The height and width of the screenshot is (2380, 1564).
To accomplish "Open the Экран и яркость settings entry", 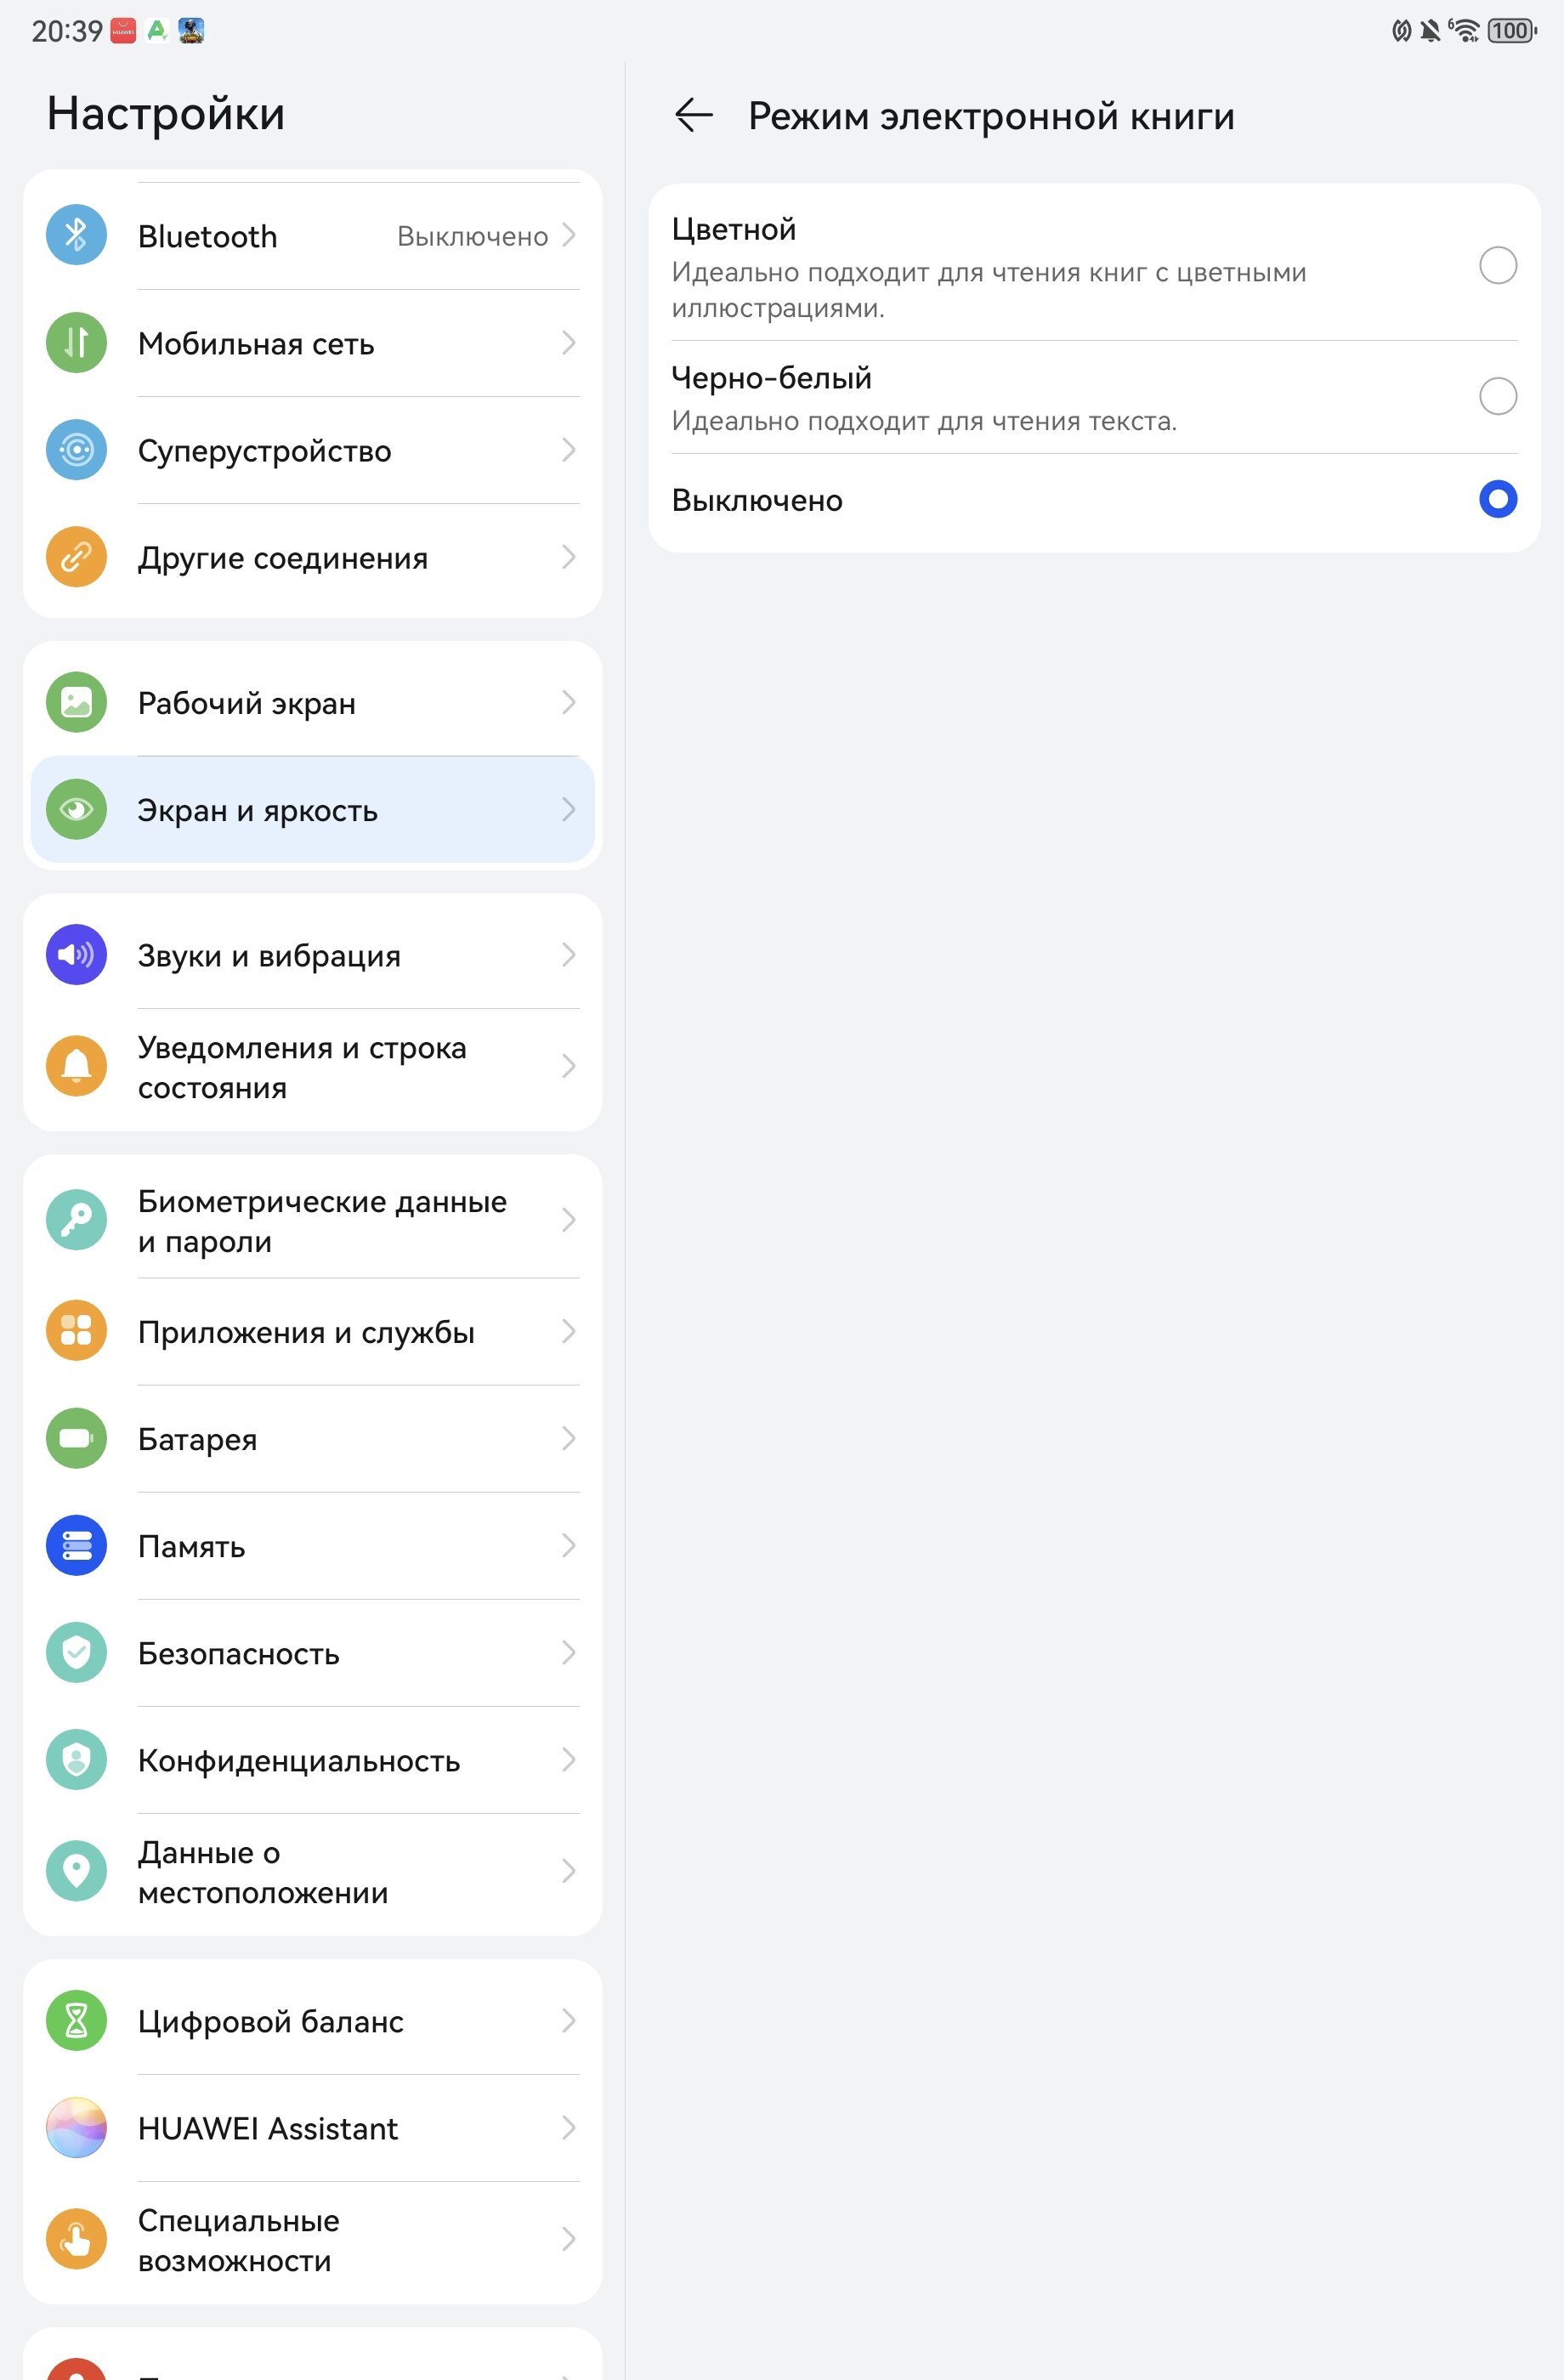I will click(312, 810).
